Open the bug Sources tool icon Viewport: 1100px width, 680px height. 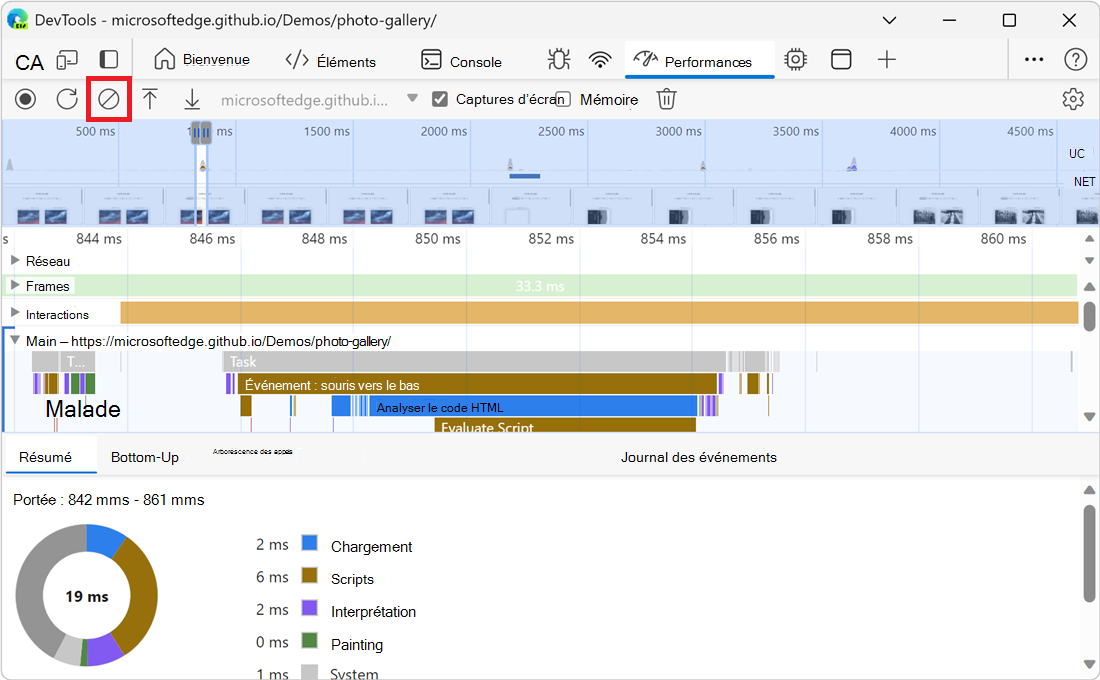558,60
